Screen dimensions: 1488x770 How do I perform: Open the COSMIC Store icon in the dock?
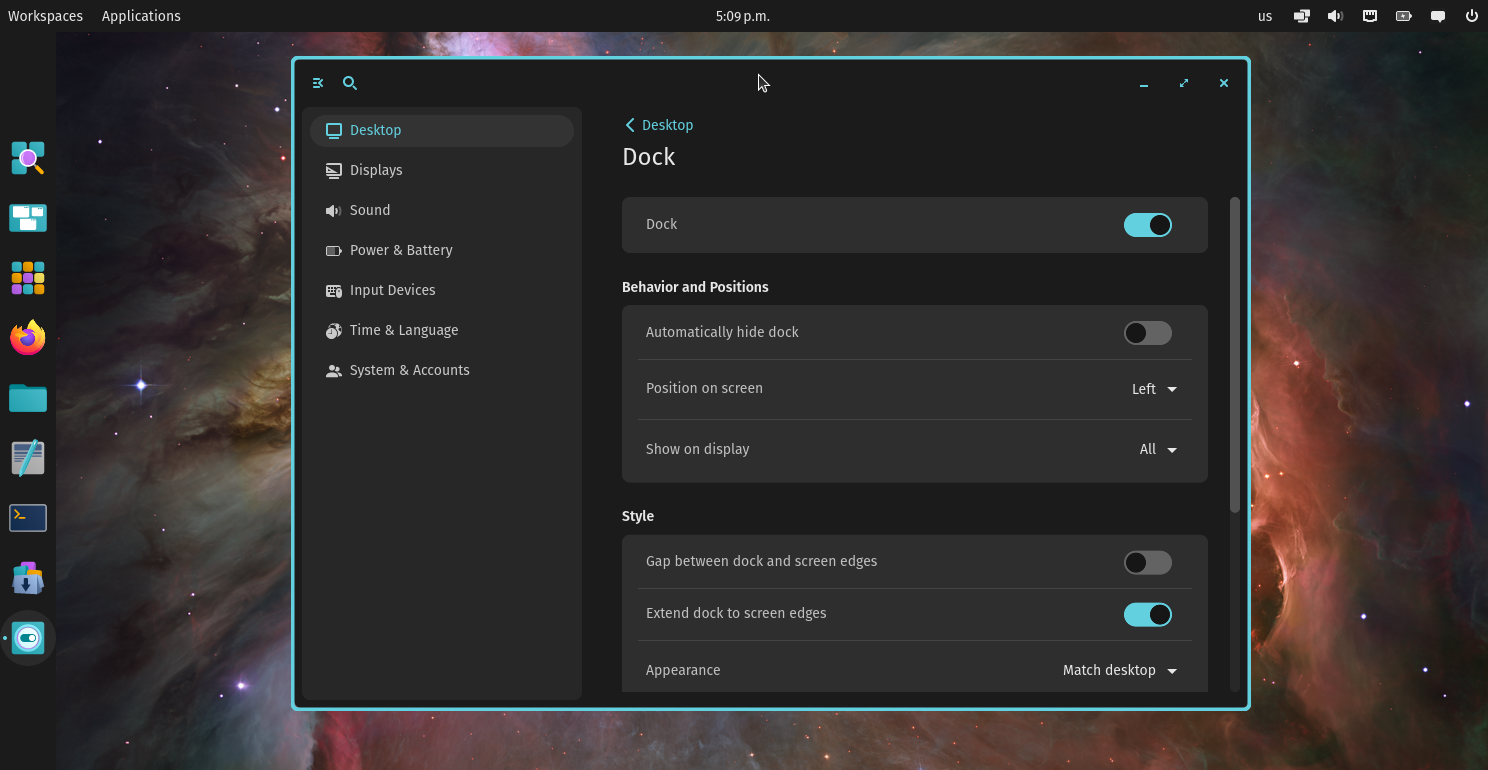pos(28,578)
